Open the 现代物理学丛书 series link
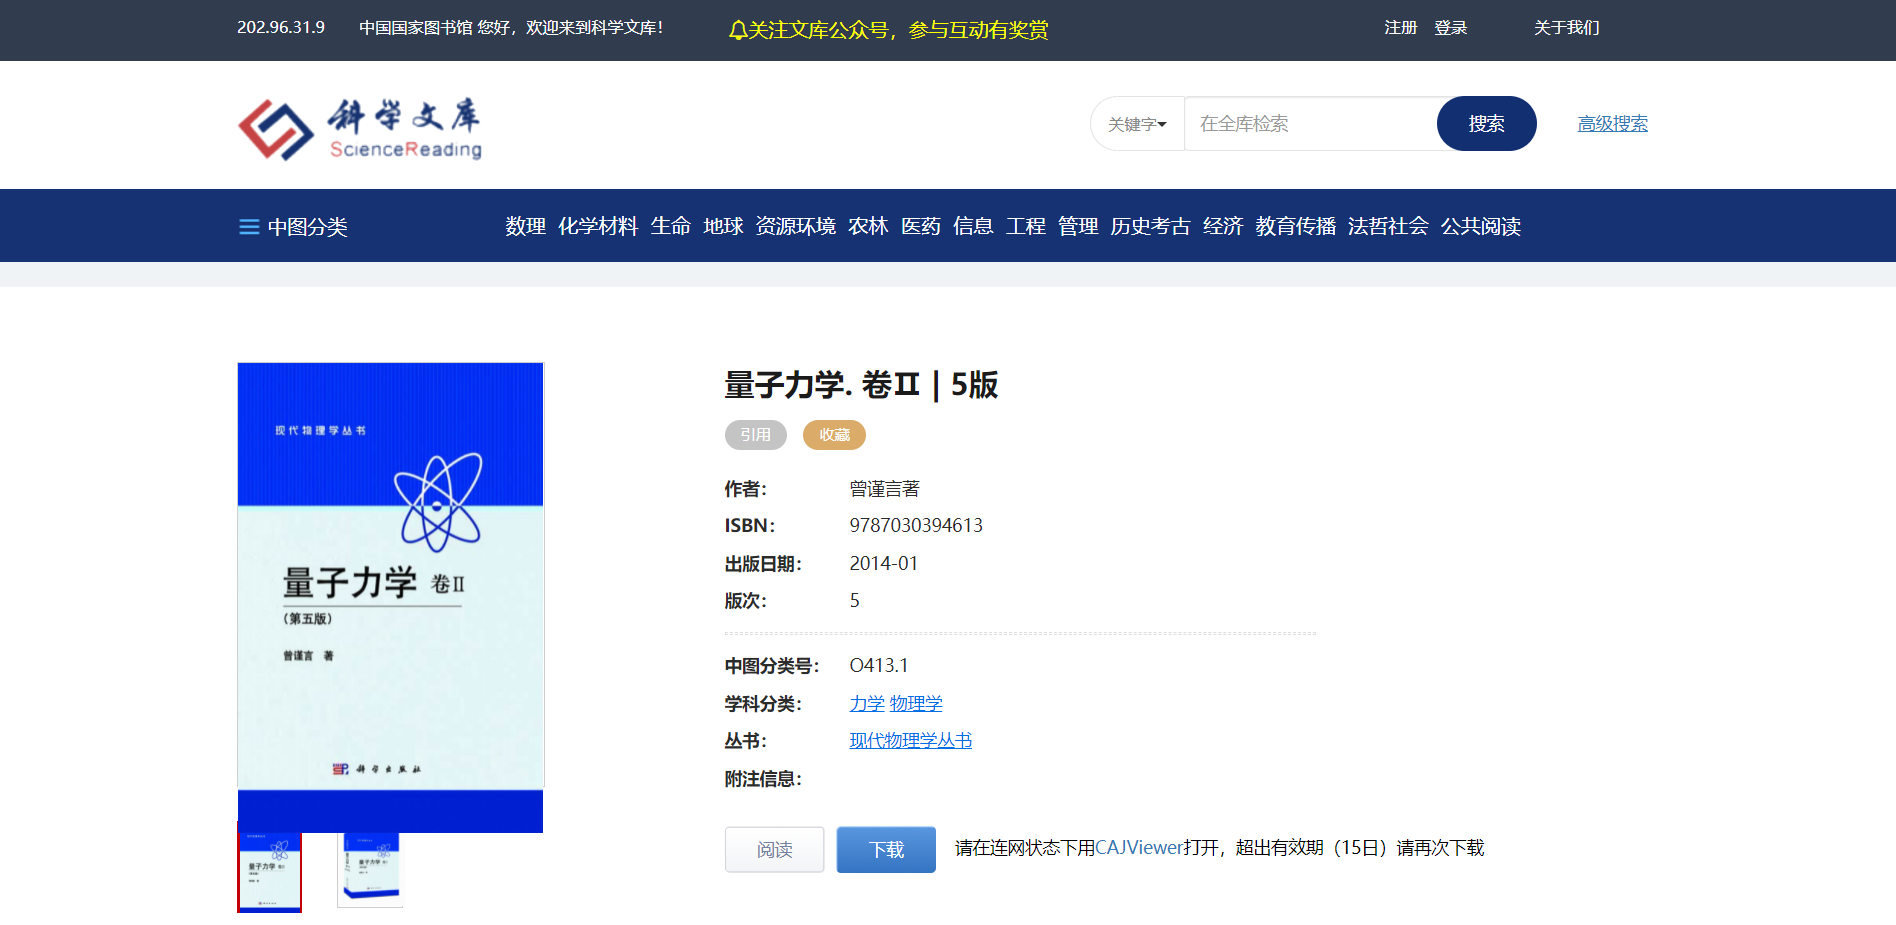The width and height of the screenshot is (1896, 925). point(910,741)
